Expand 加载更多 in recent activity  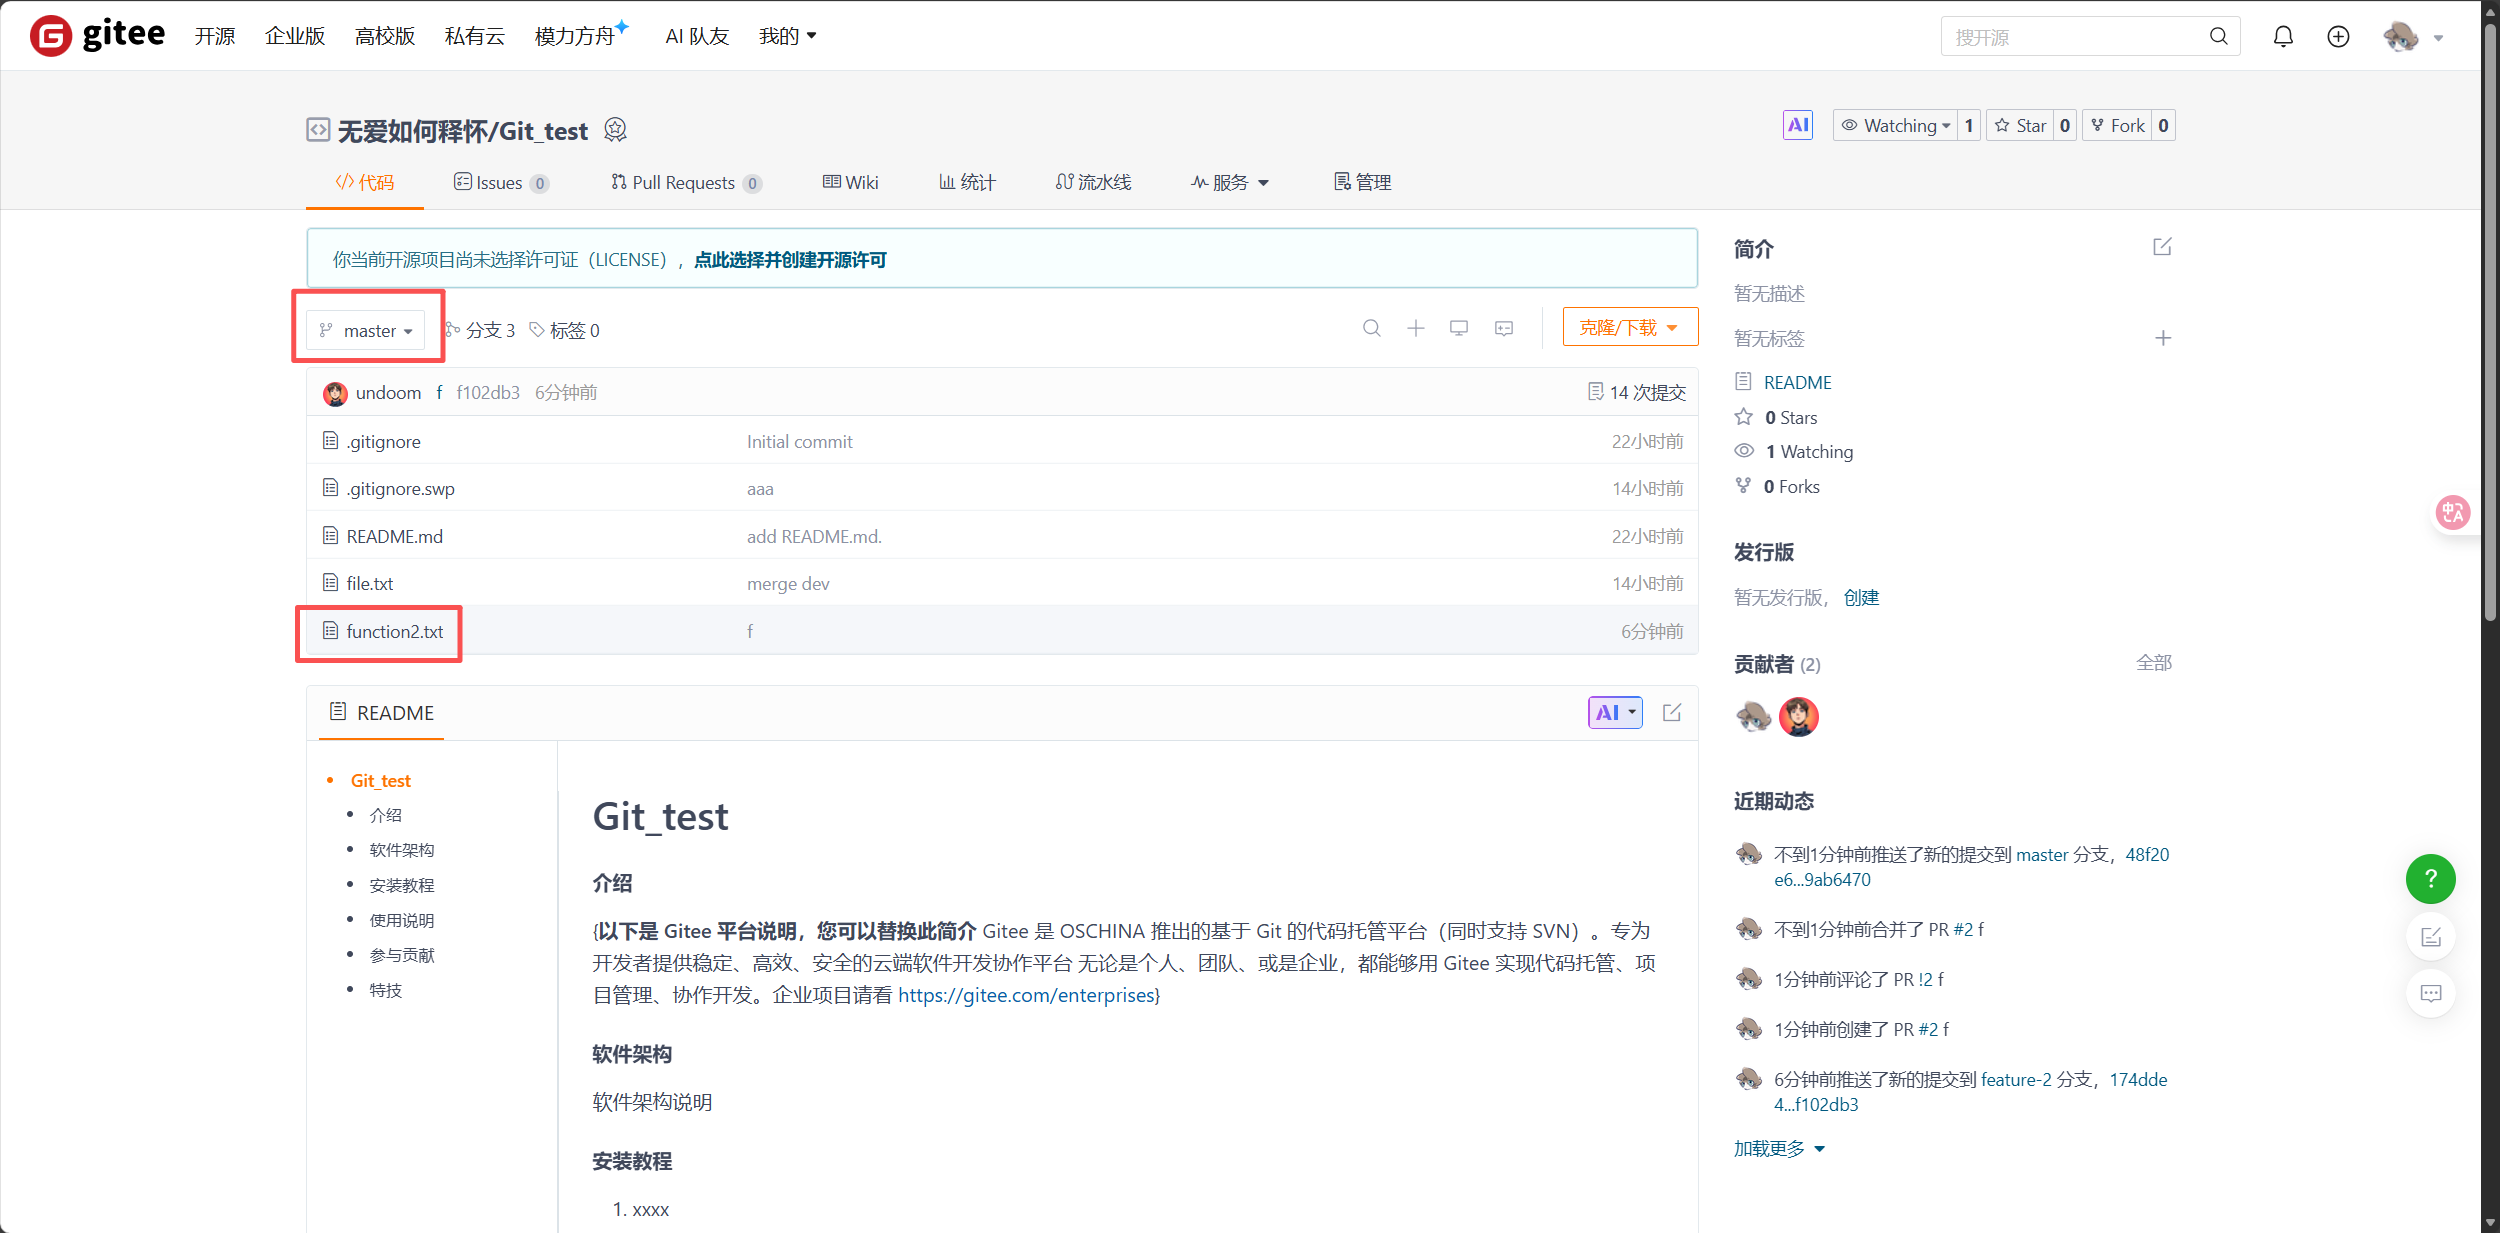click(1779, 1149)
